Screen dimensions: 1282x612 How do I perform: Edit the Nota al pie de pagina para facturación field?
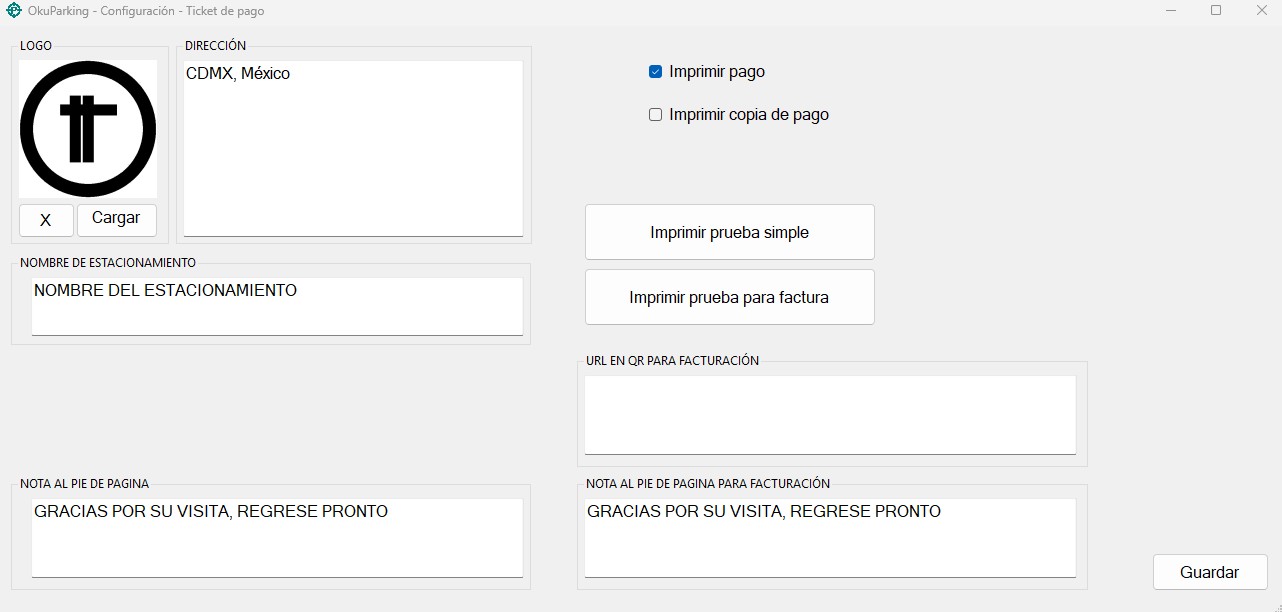coord(830,538)
